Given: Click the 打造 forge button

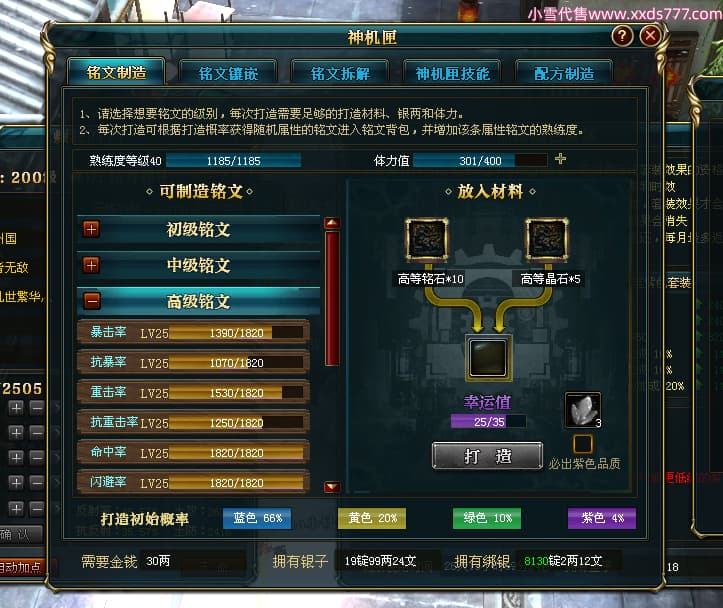Looking at the screenshot, I should click(x=487, y=456).
